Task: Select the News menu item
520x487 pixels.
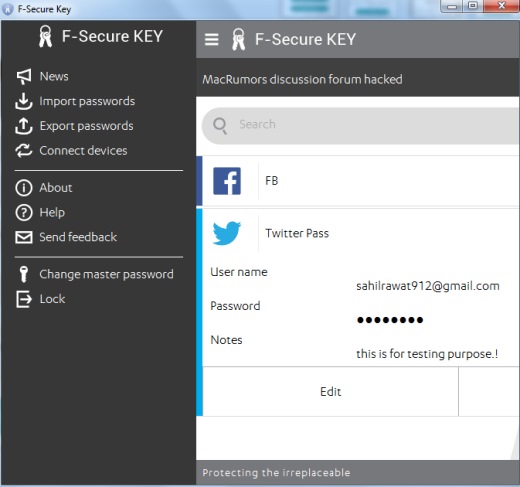Action: point(54,76)
